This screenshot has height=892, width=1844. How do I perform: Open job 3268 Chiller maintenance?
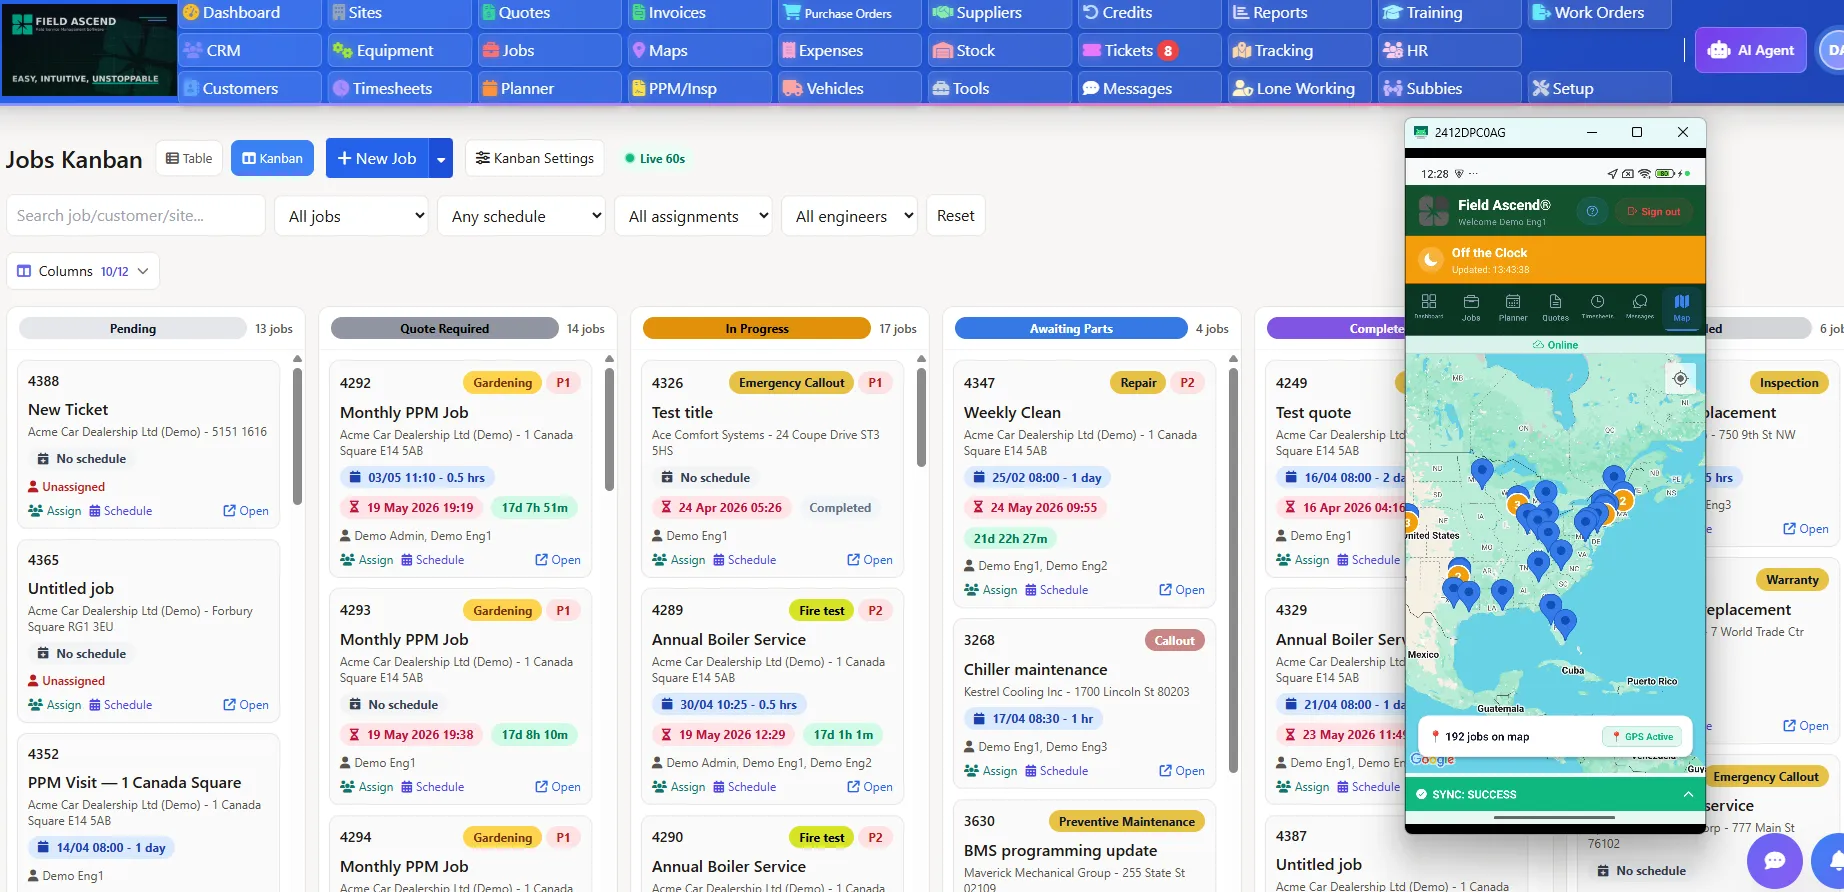click(1182, 770)
